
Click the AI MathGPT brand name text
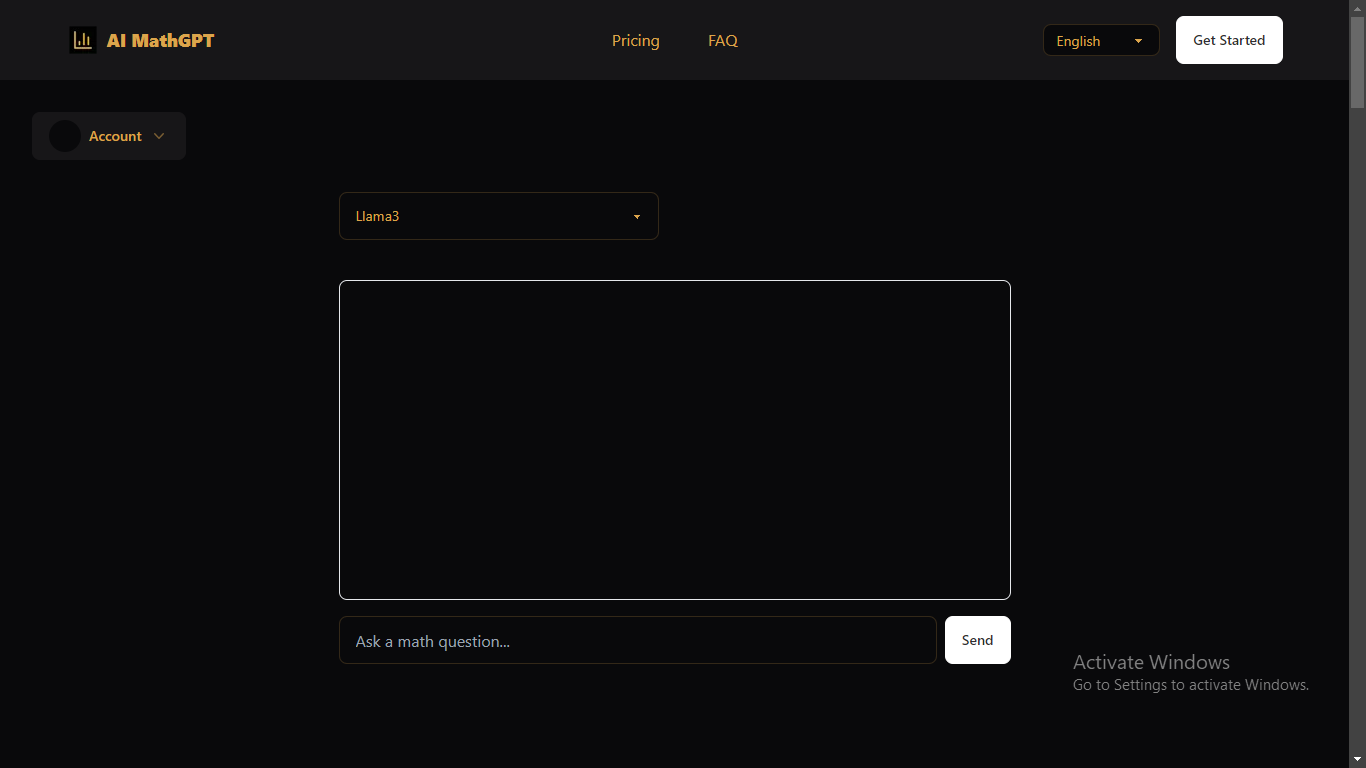[x=160, y=41]
